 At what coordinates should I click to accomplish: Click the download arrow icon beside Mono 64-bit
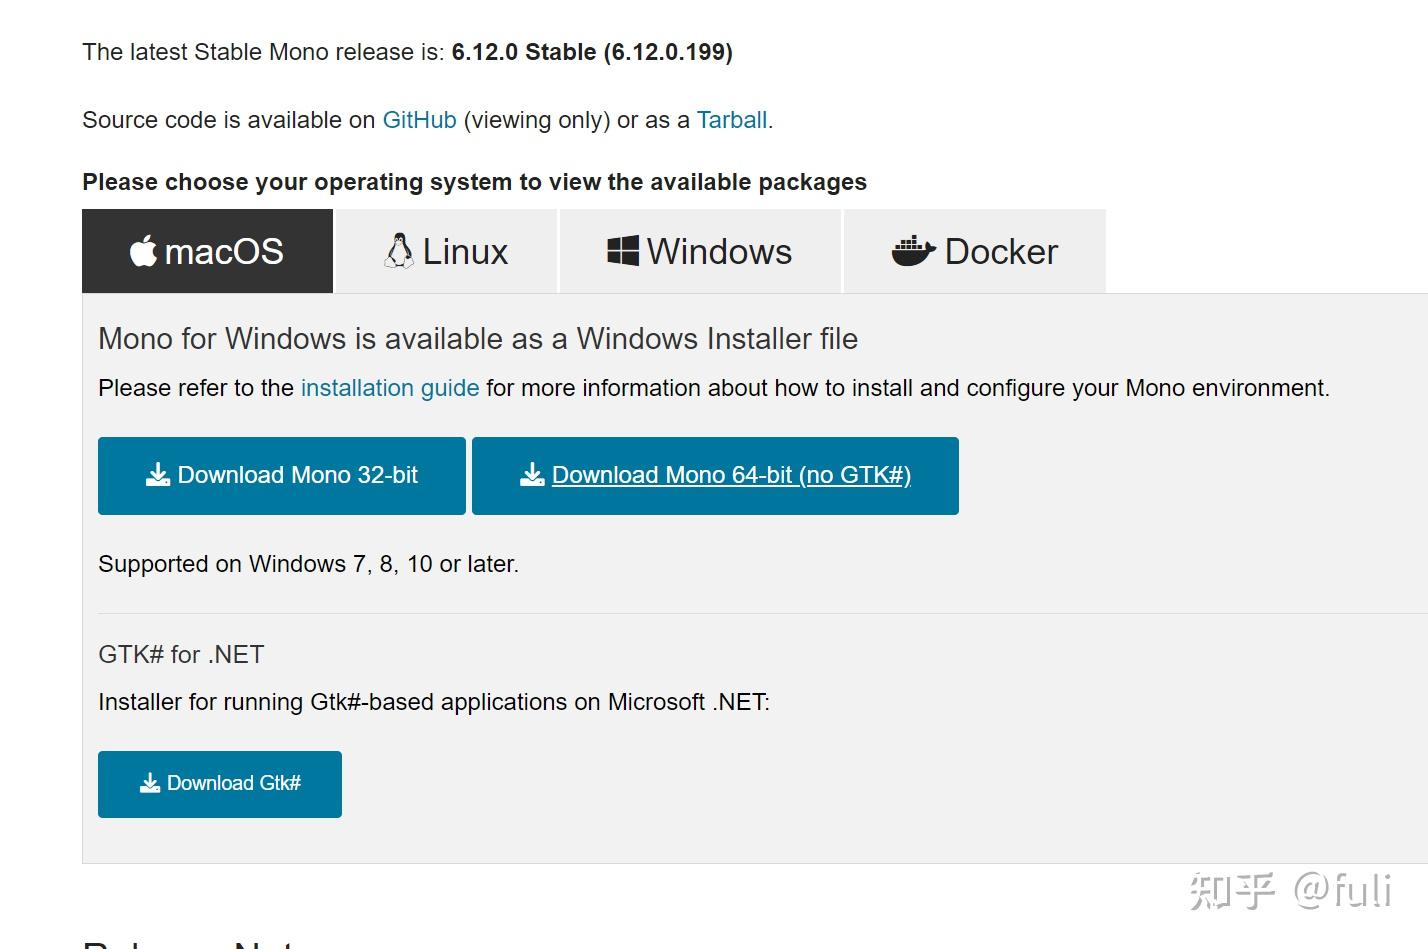tap(532, 475)
